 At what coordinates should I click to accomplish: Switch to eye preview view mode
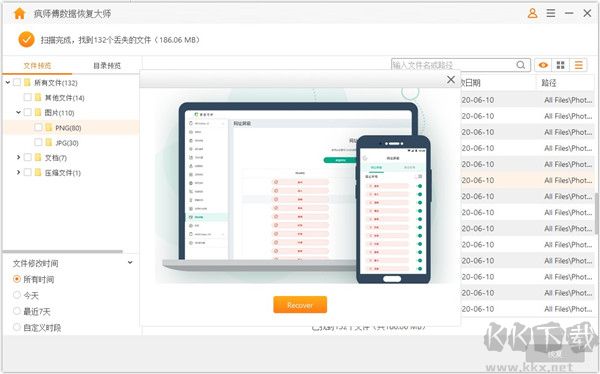543,65
